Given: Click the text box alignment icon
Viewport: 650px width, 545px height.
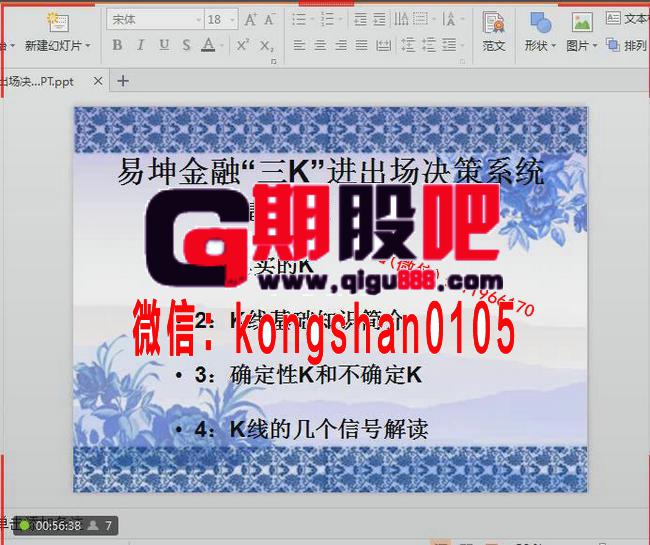Looking at the screenshot, I should [x=420, y=19].
